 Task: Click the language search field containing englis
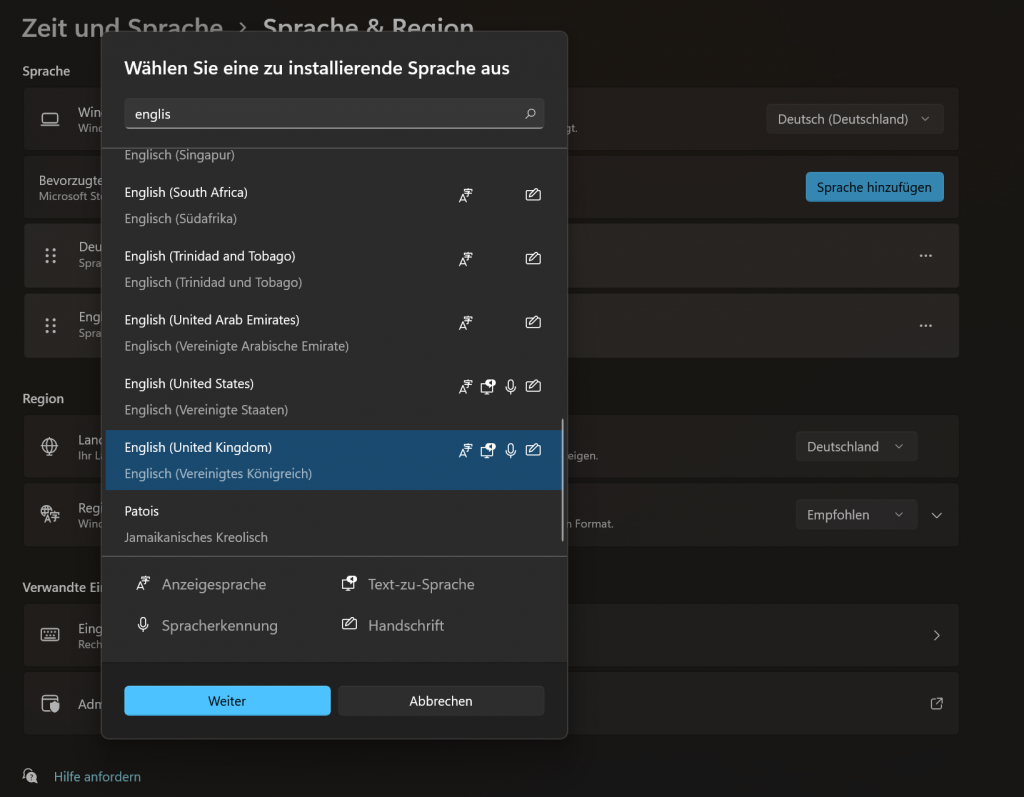point(334,114)
